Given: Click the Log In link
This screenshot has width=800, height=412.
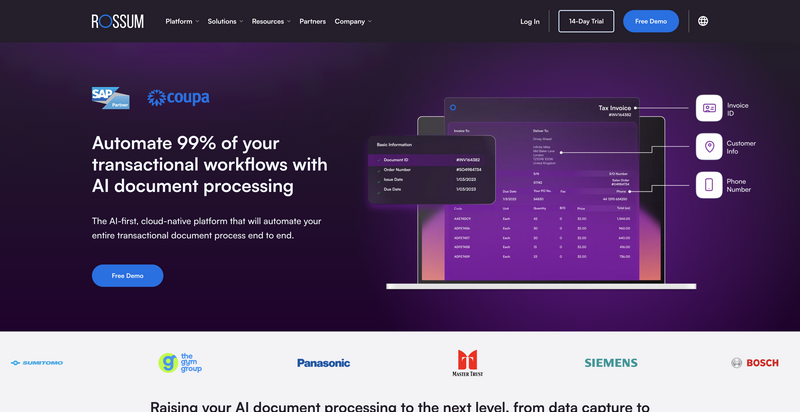Looking at the screenshot, I should [530, 21].
